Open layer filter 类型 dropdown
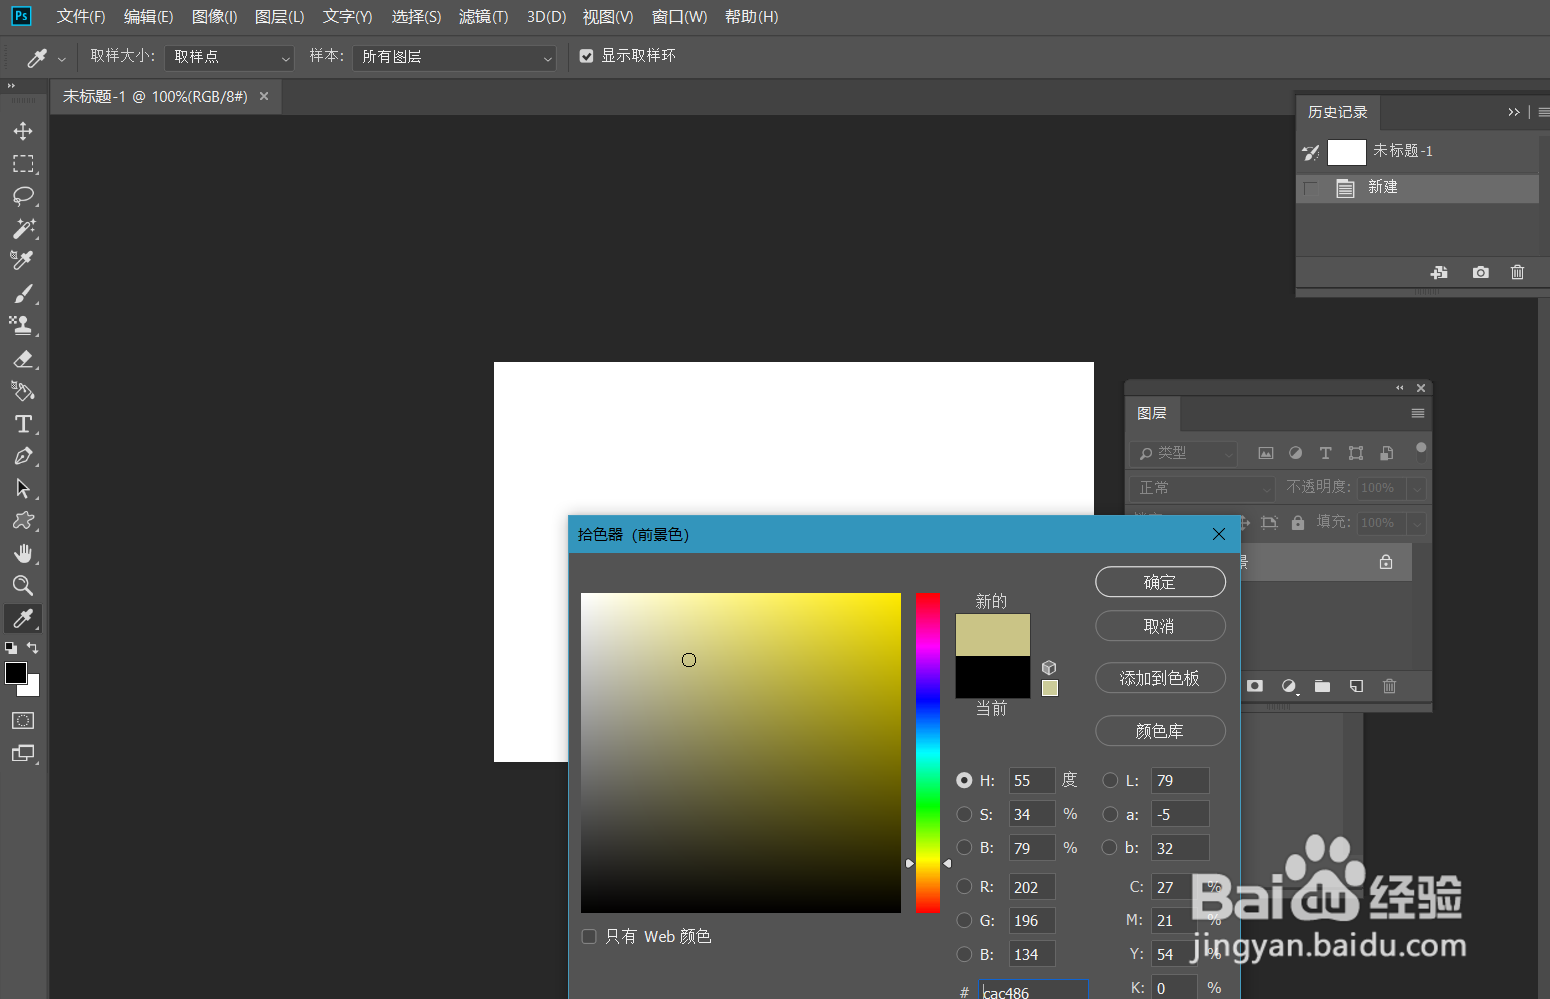The image size is (1550, 999). [x=1186, y=453]
